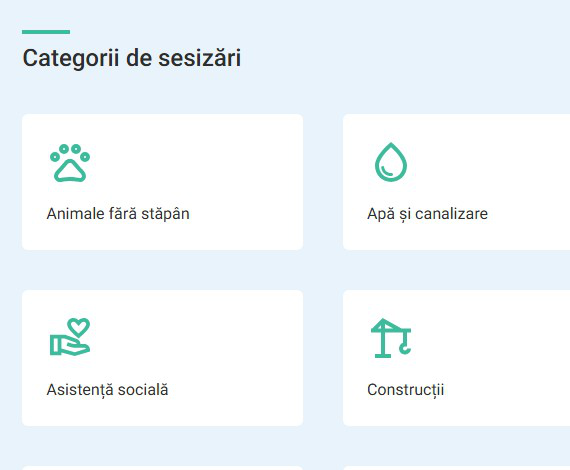Click the water drop icon
The image size is (570, 470).
click(x=391, y=162)
